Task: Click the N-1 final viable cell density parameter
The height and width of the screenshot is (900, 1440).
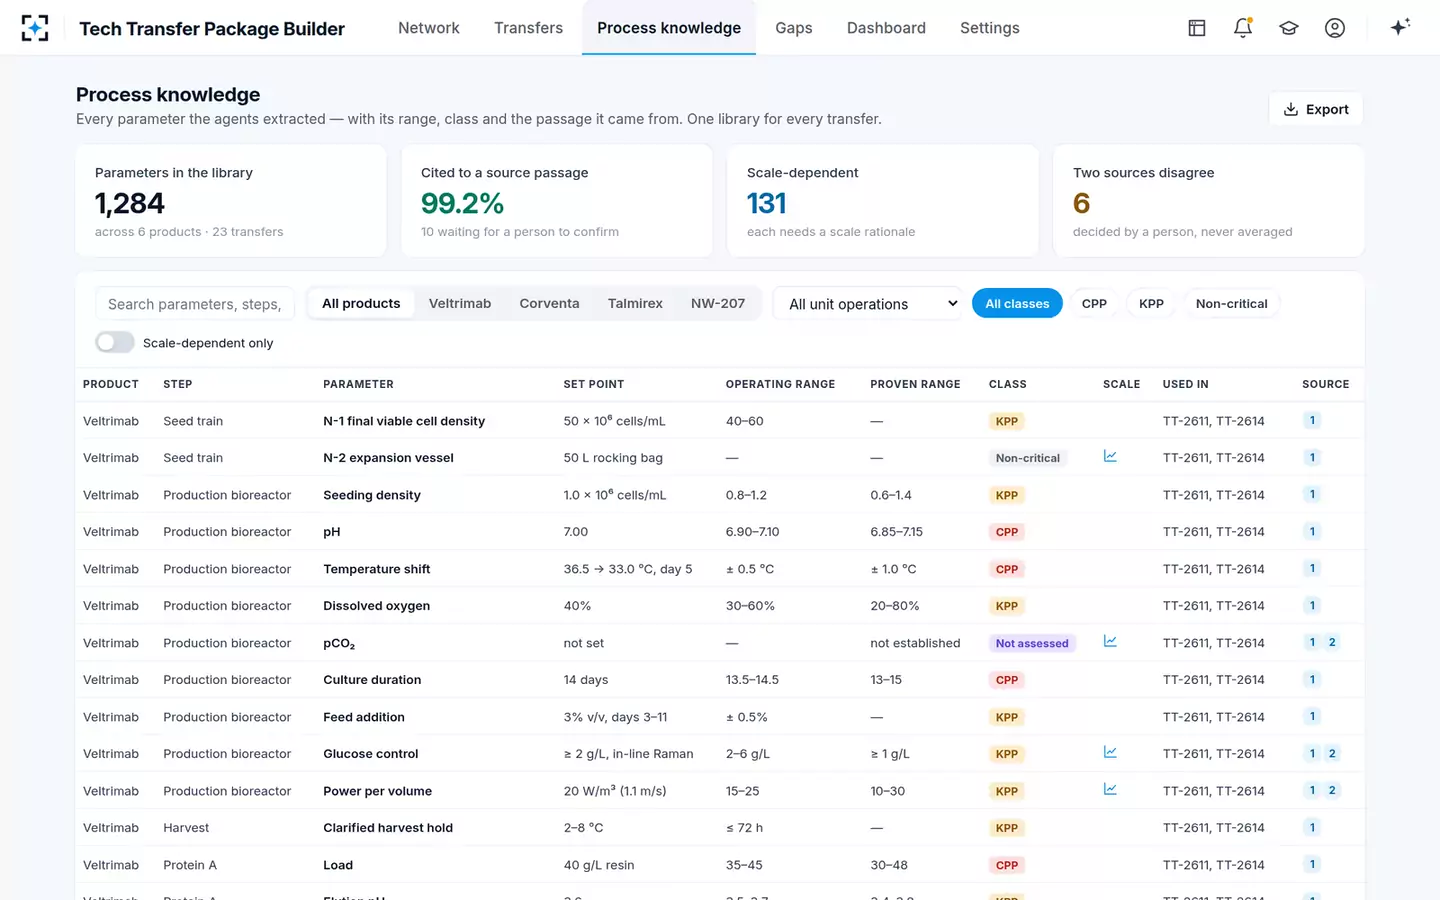Action: [404, 421]
